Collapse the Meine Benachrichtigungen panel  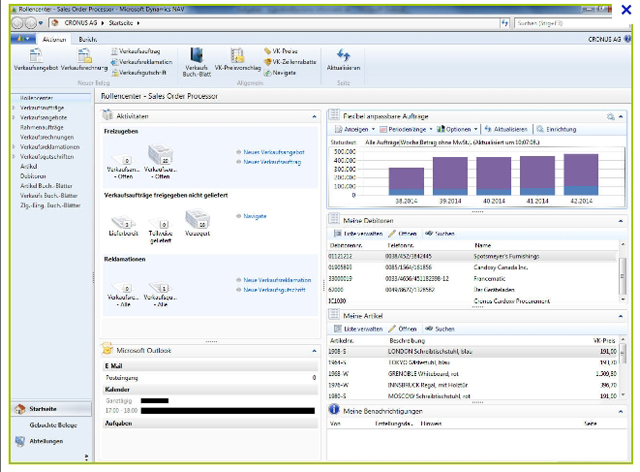(x=621, y=412)
